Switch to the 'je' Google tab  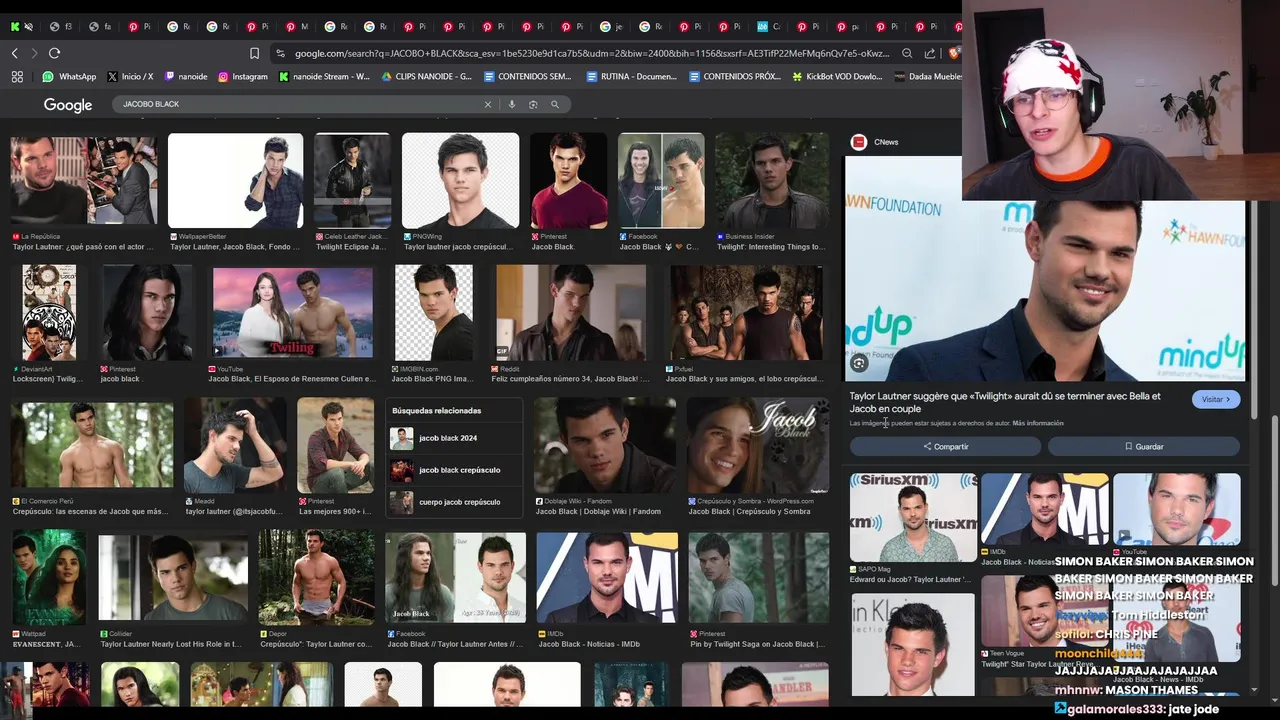click(x=612, y=26)
